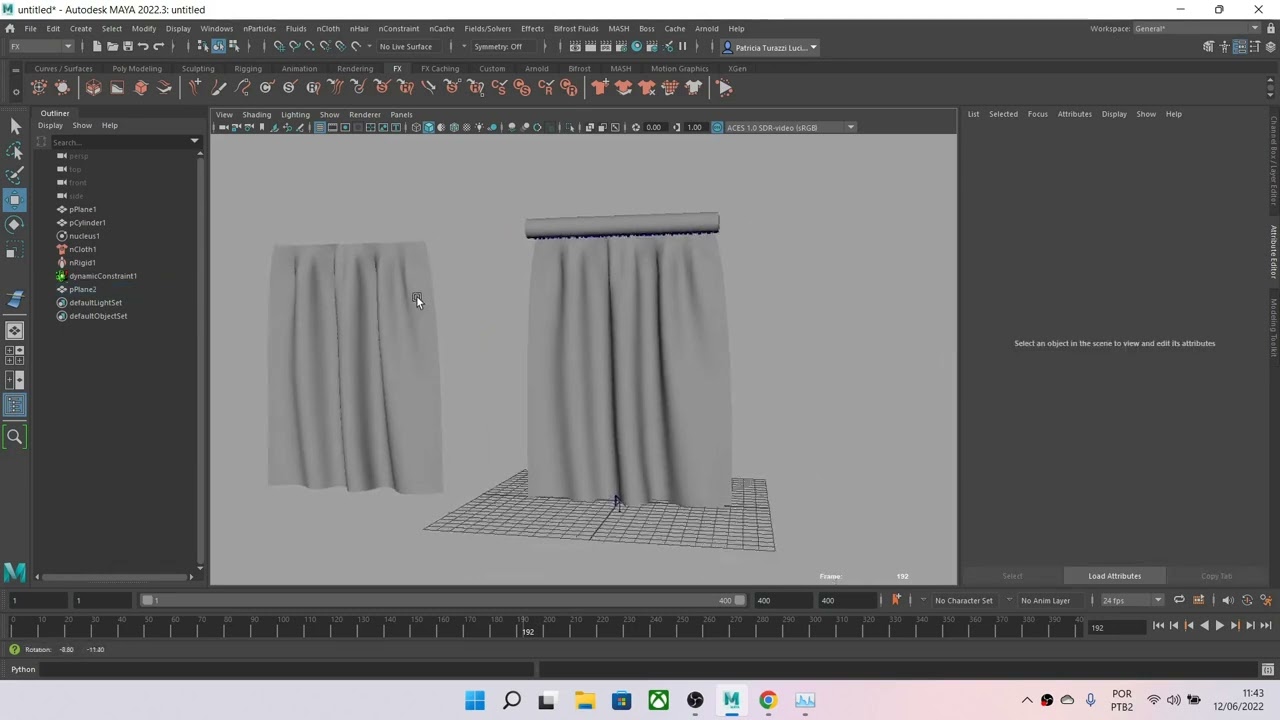Toggle smooth shade all cube icon
Image resolution: width=1280 pixels, height=720 pixels.
(x=429, y=127)
